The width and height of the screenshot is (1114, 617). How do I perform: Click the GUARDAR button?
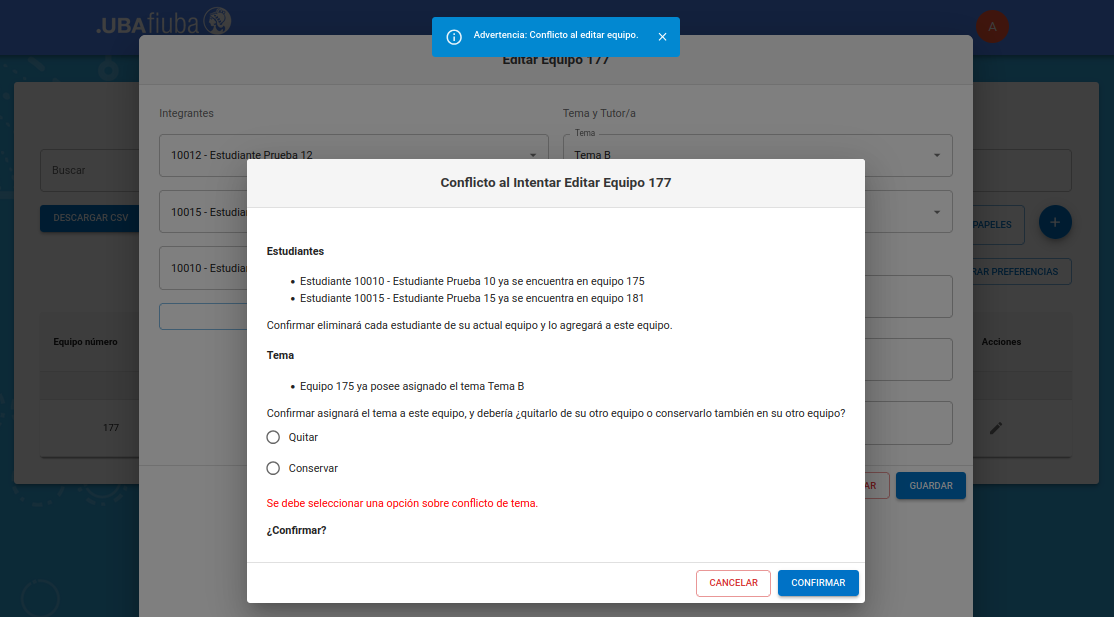tap(930, 486)
